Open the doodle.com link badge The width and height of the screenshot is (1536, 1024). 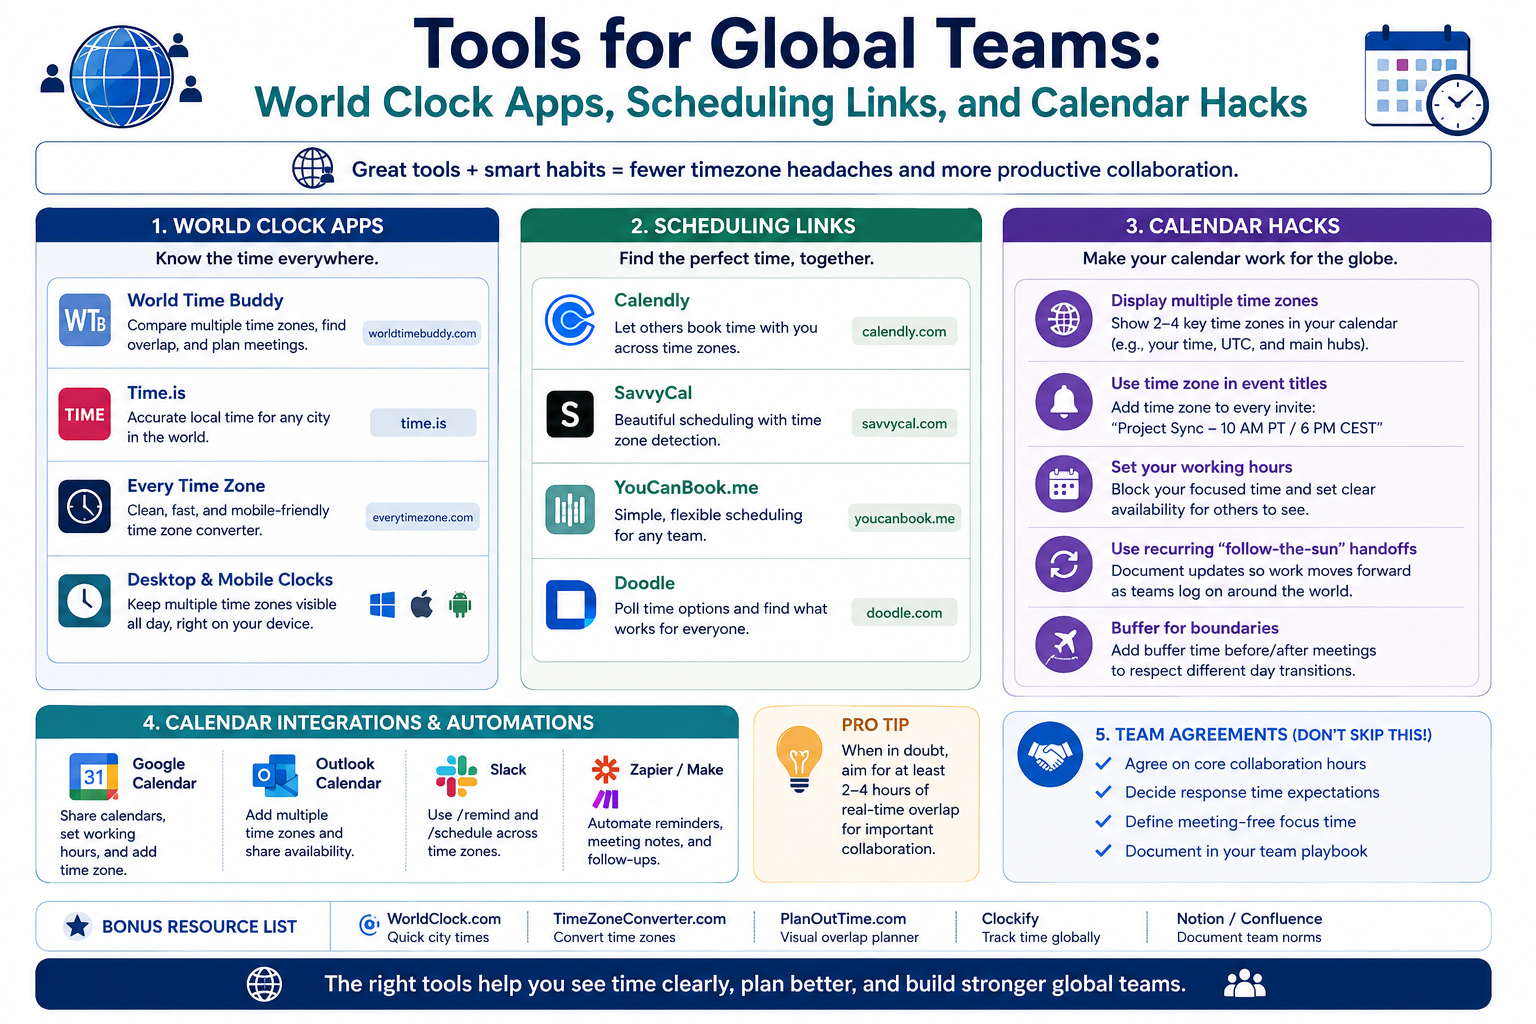tap(904, 612)
